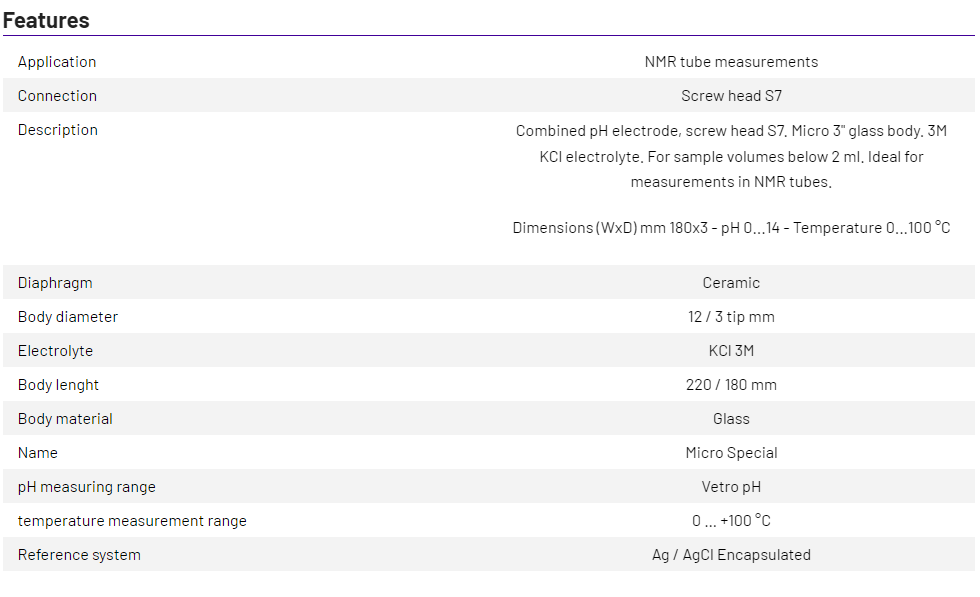Click the Ceramic value
The image size is (980, 597).
731,283
